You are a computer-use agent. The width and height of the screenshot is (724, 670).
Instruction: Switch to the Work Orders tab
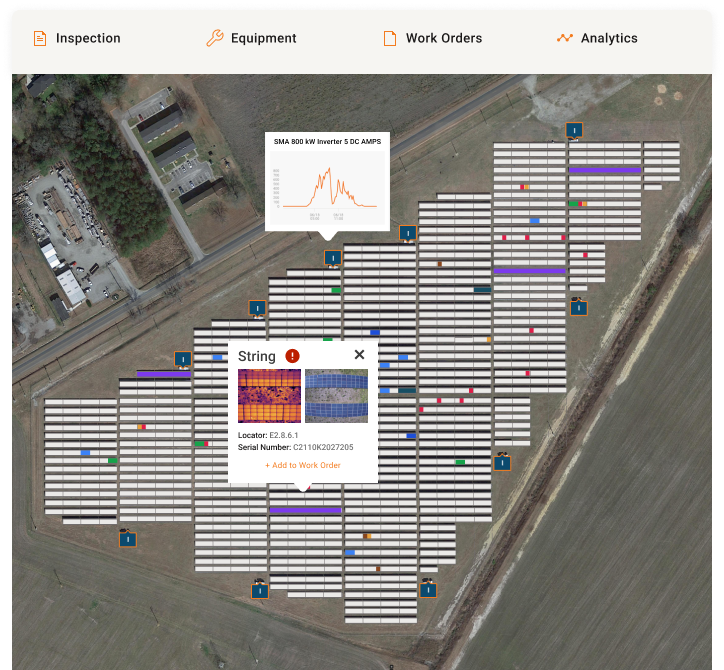click(443, 38)
